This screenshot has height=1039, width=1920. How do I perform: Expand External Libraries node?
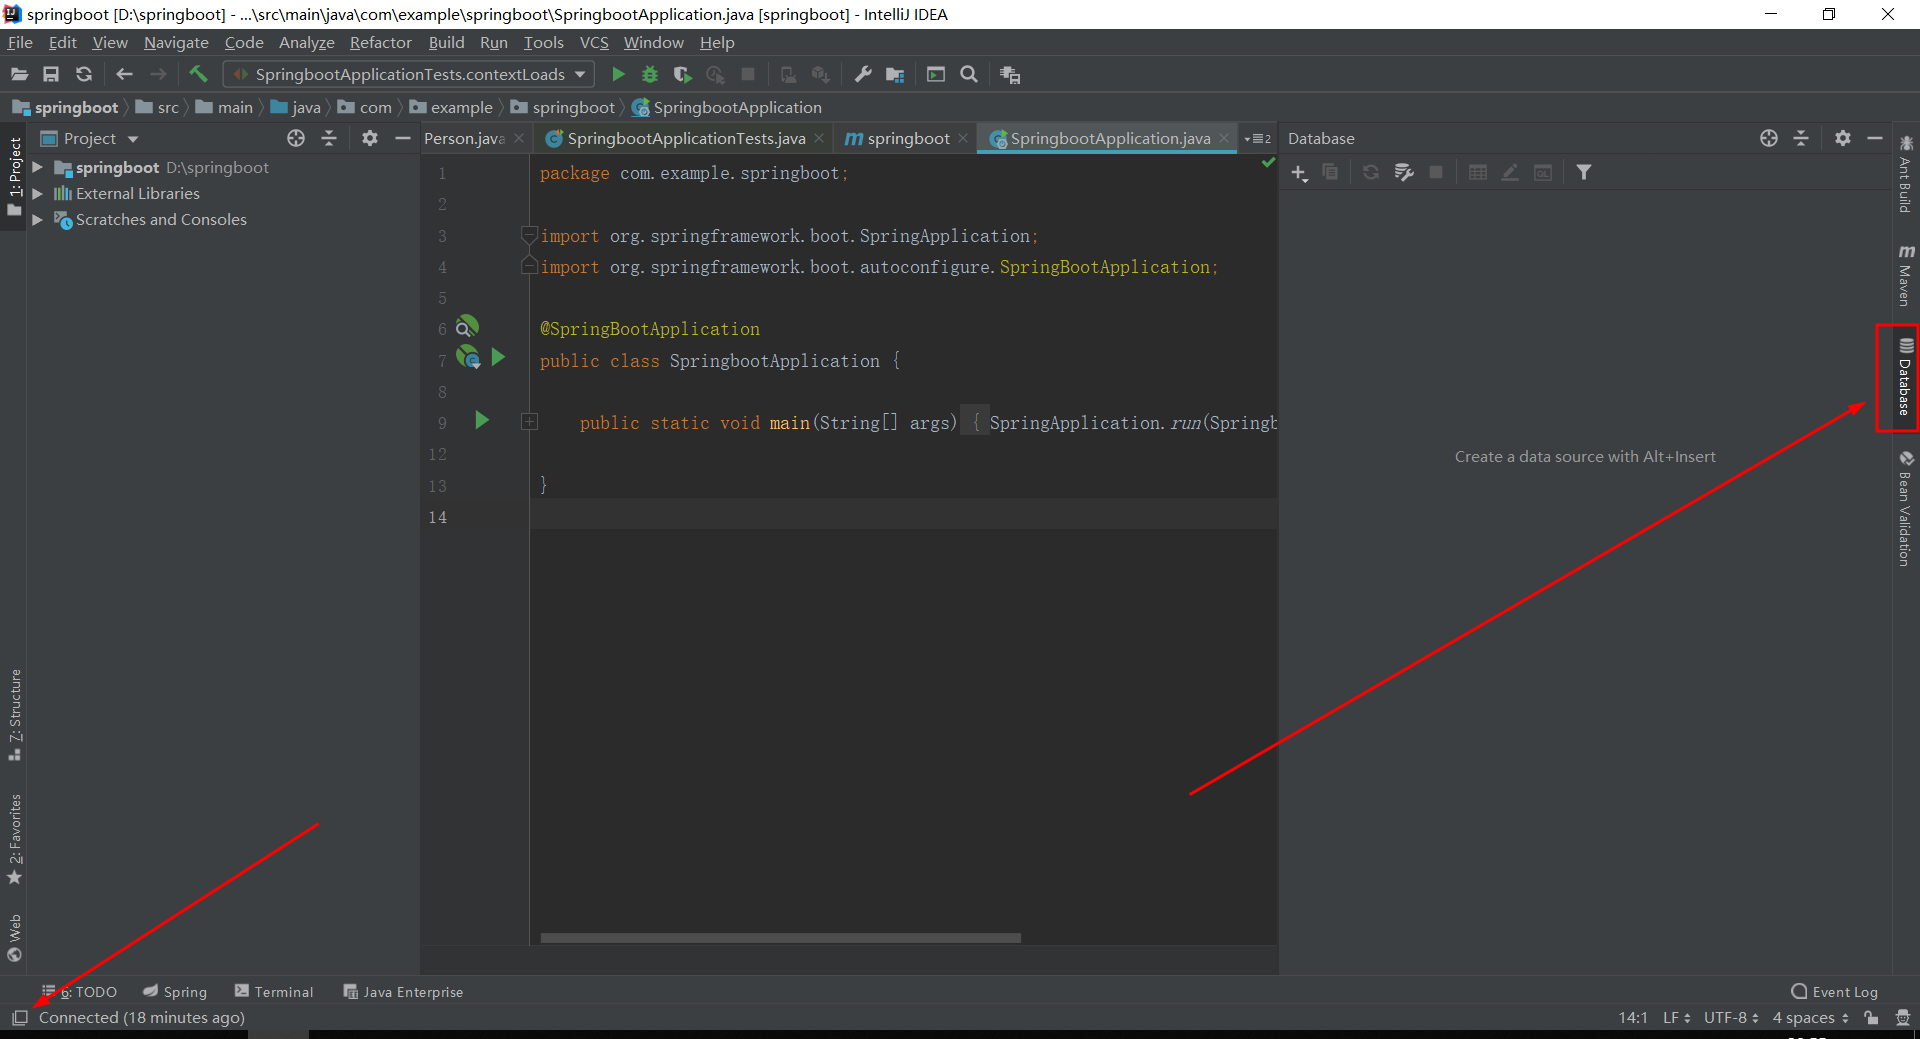pyautogui.click(x=37, y=193)
